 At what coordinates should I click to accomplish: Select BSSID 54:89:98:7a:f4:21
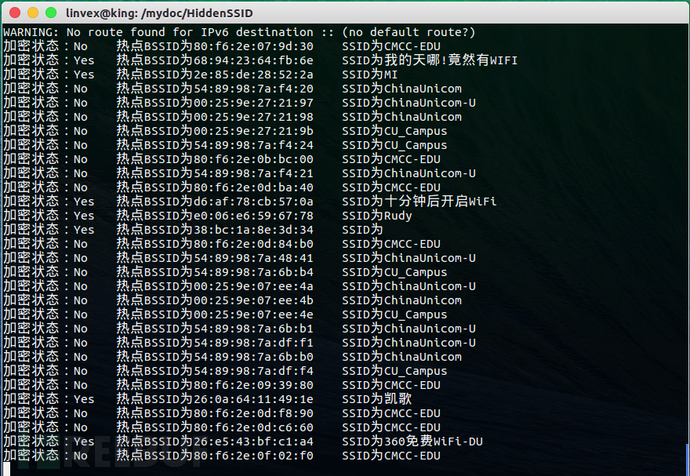coord(253,173)
